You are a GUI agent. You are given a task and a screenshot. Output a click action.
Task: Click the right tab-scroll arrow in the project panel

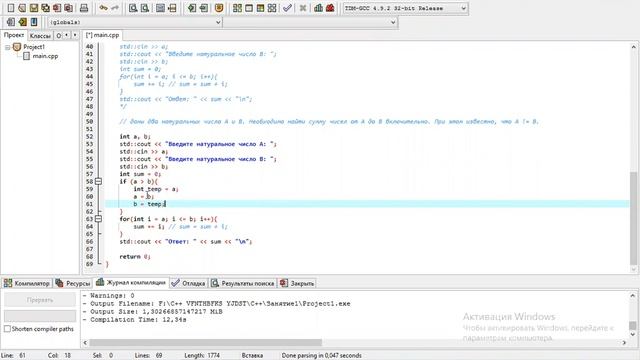click(75, 36)
